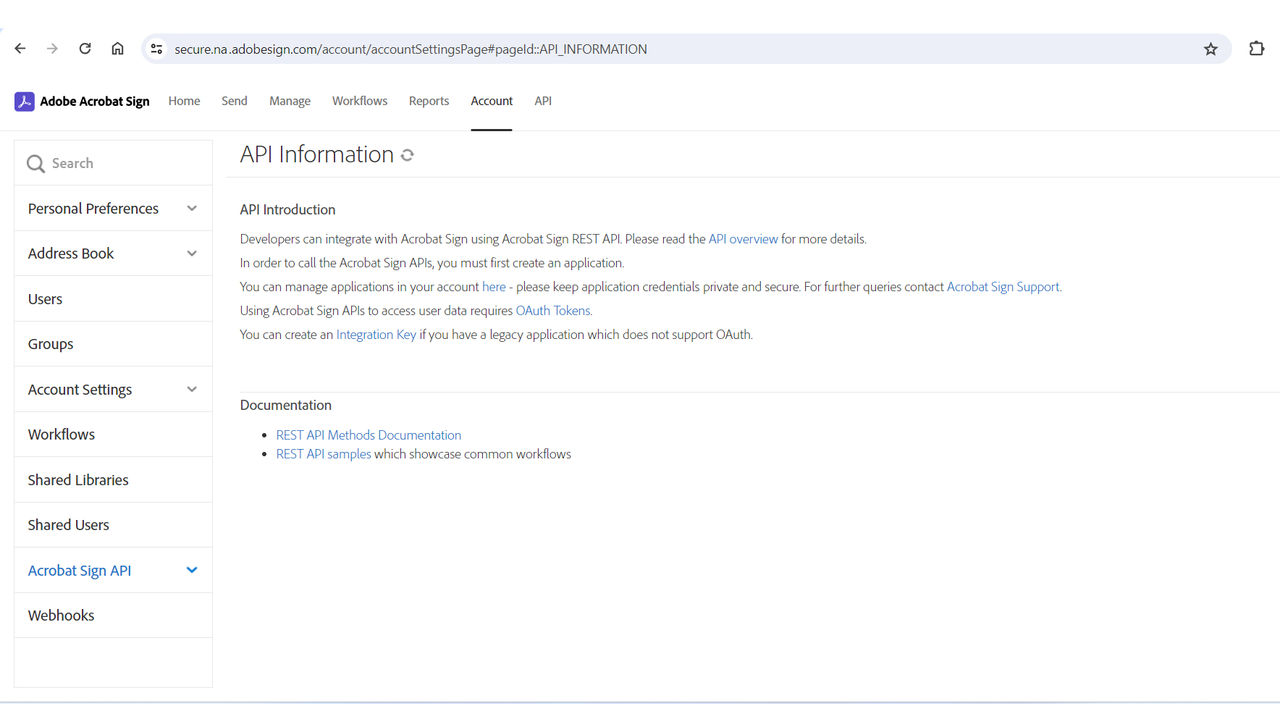This screenshot has height=704, width=1280.
Task: Click the API Information page heading
Action: coord(317,154)
